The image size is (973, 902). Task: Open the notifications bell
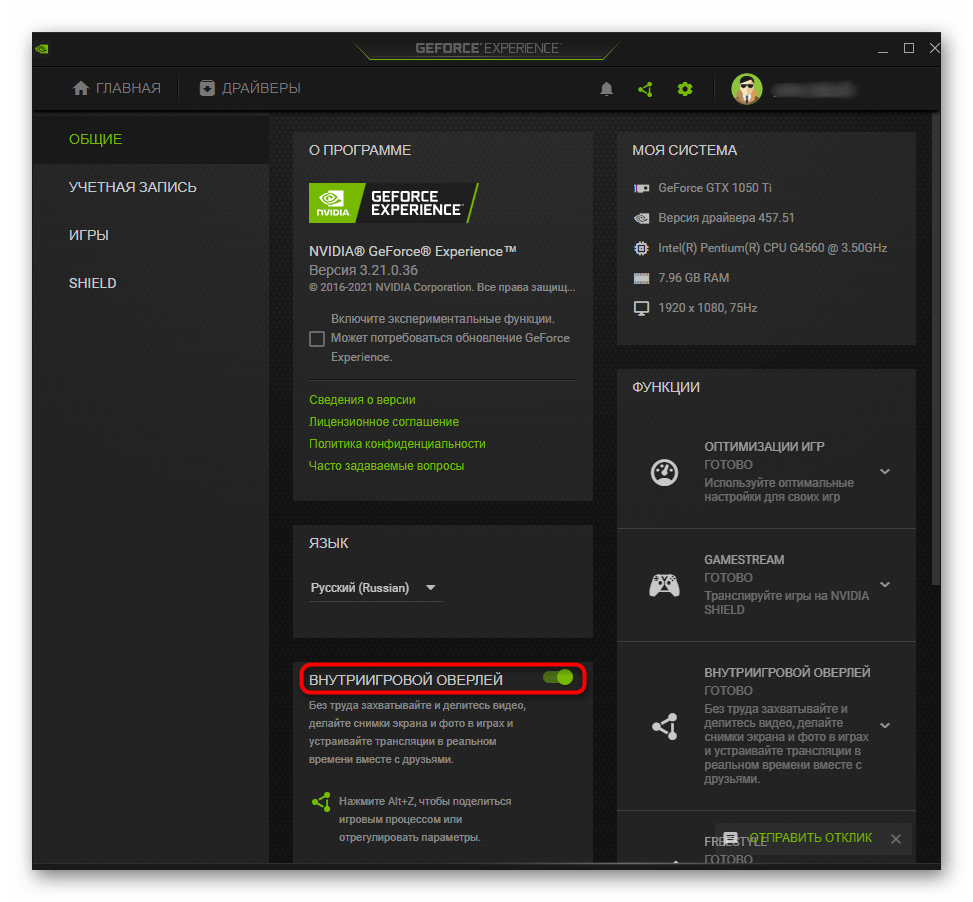[606, 89]
